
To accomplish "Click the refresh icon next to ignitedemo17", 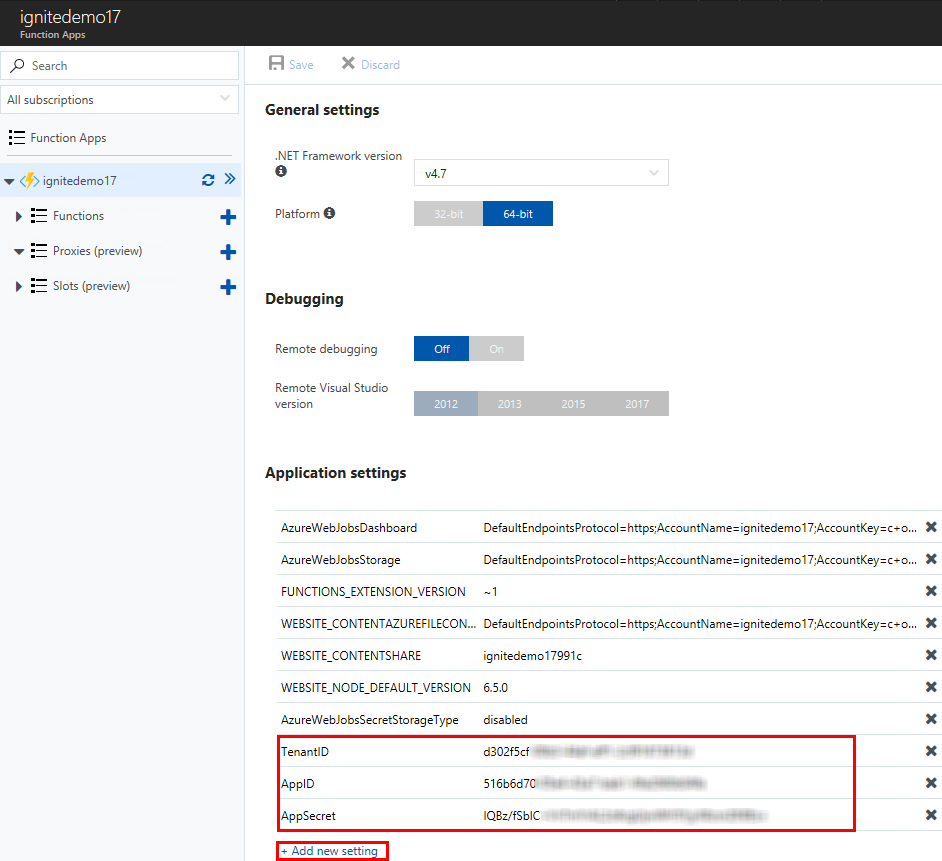I will tap(208, 181).
